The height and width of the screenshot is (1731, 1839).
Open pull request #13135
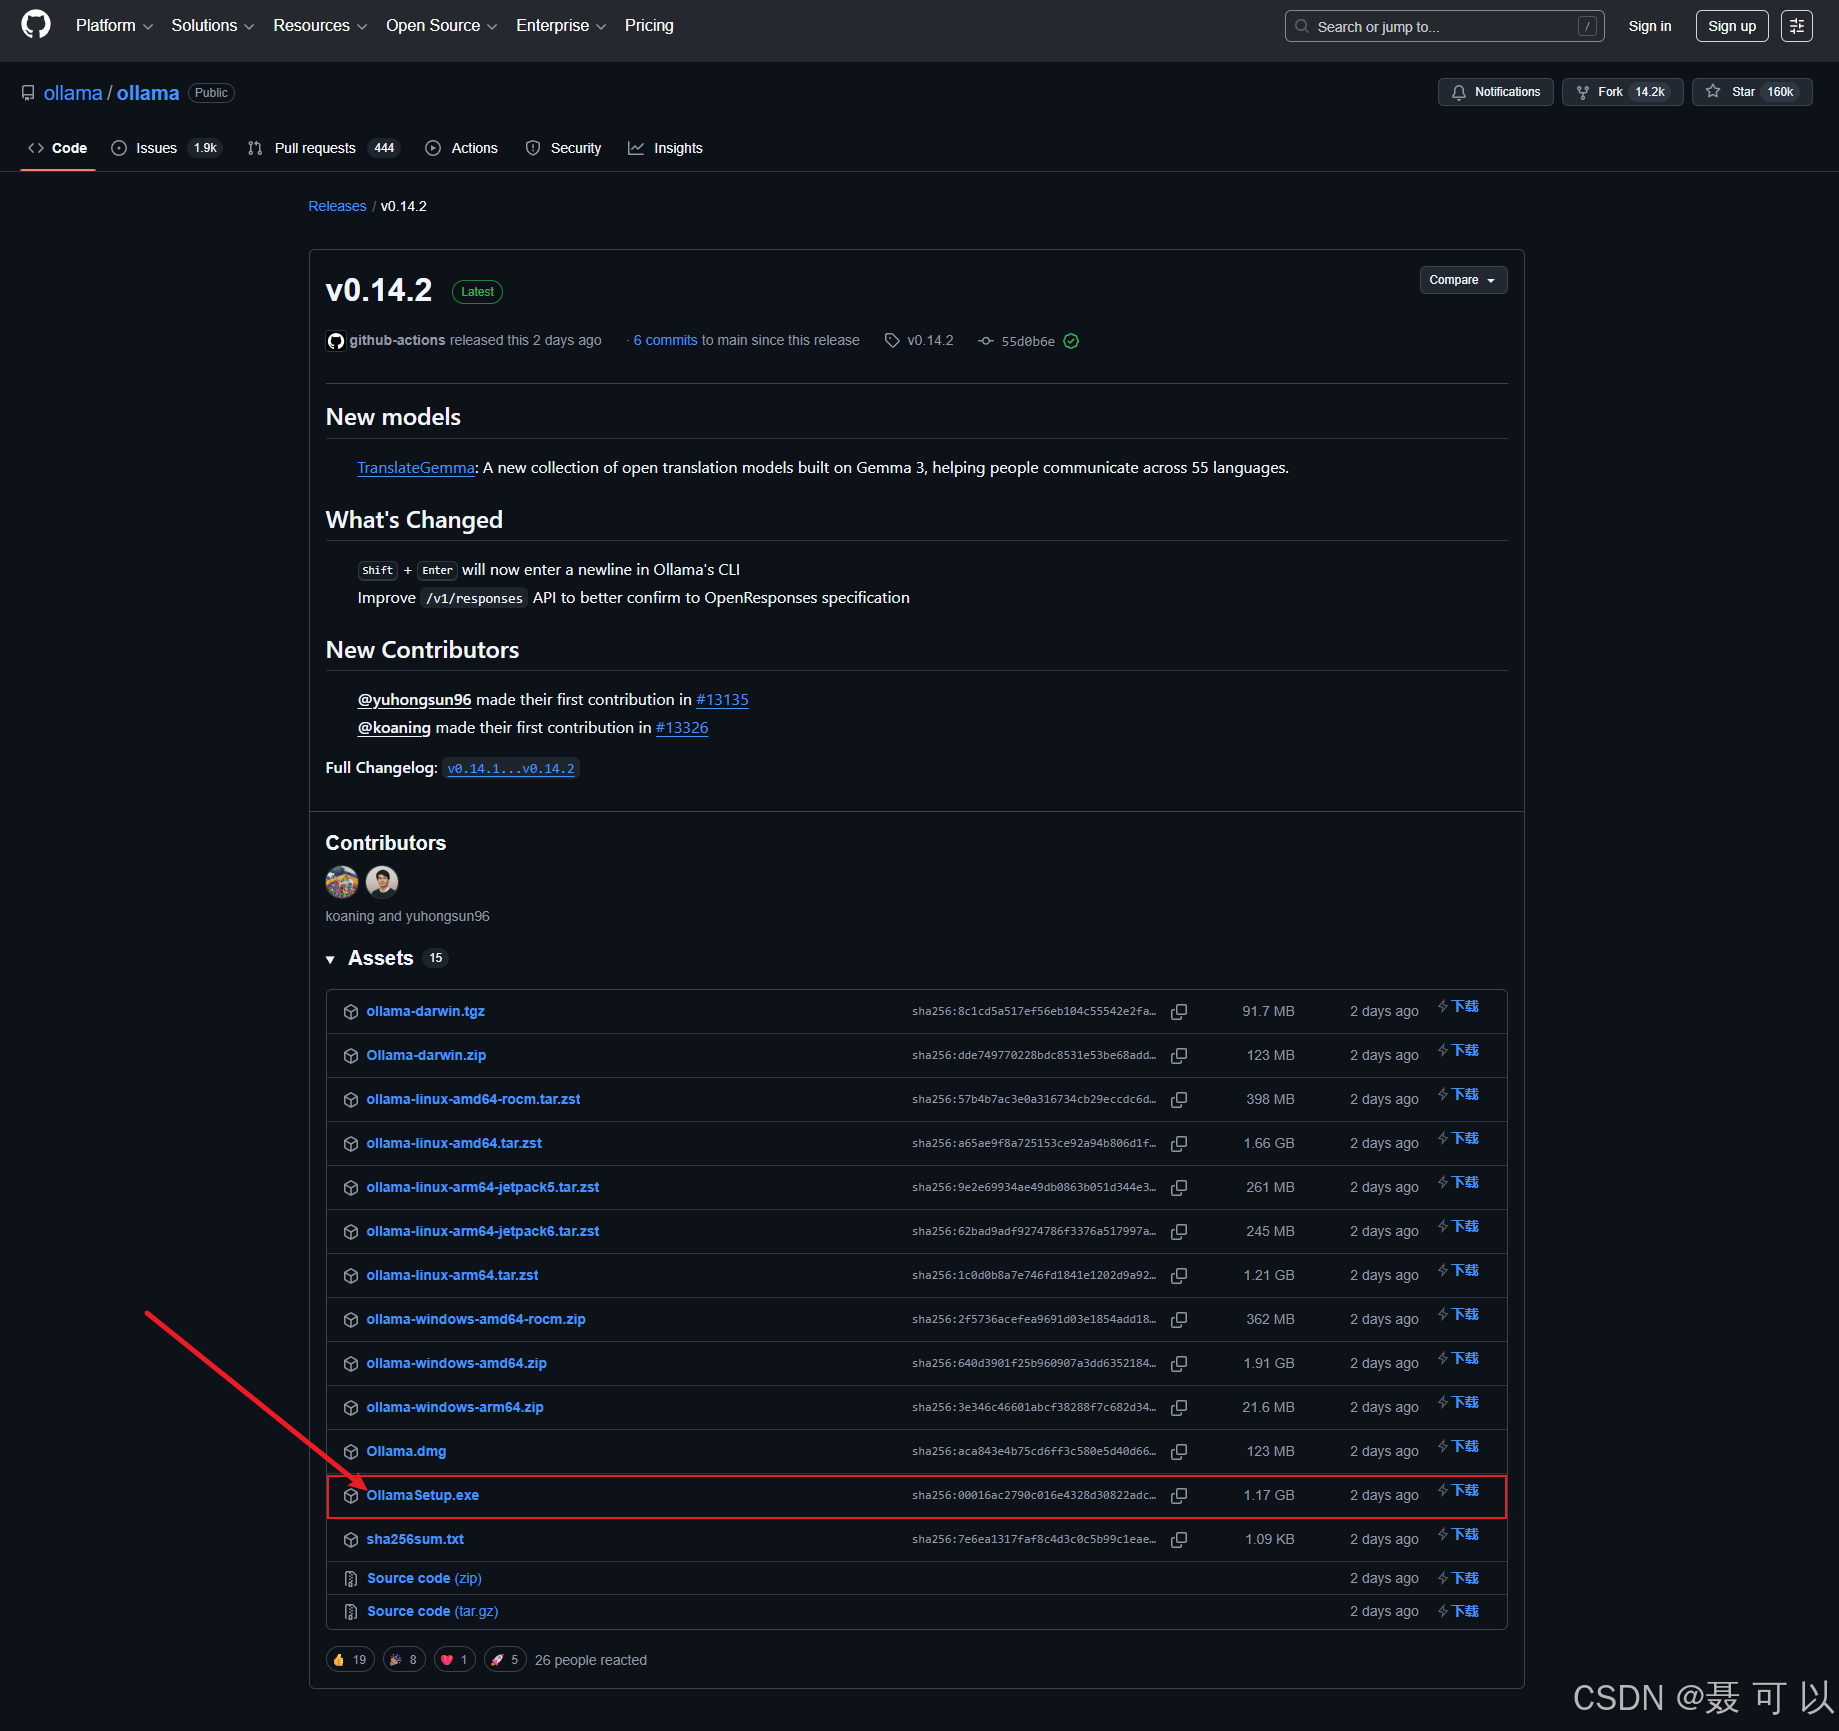coord(722,700)
